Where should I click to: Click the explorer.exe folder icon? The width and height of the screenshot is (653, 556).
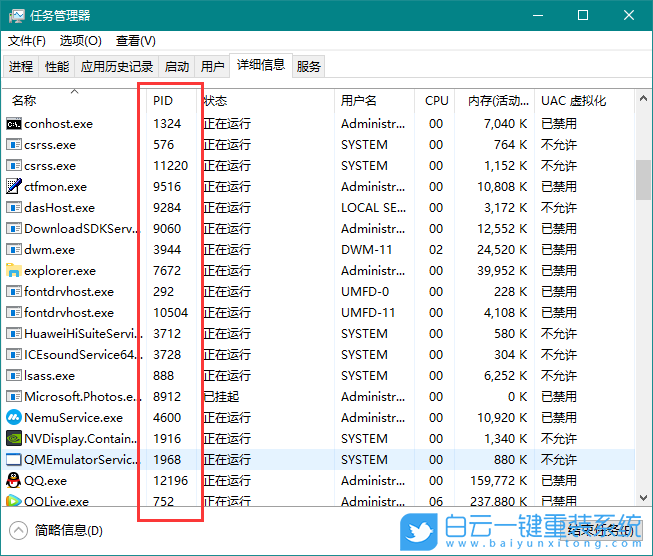[x=14, y=270]
